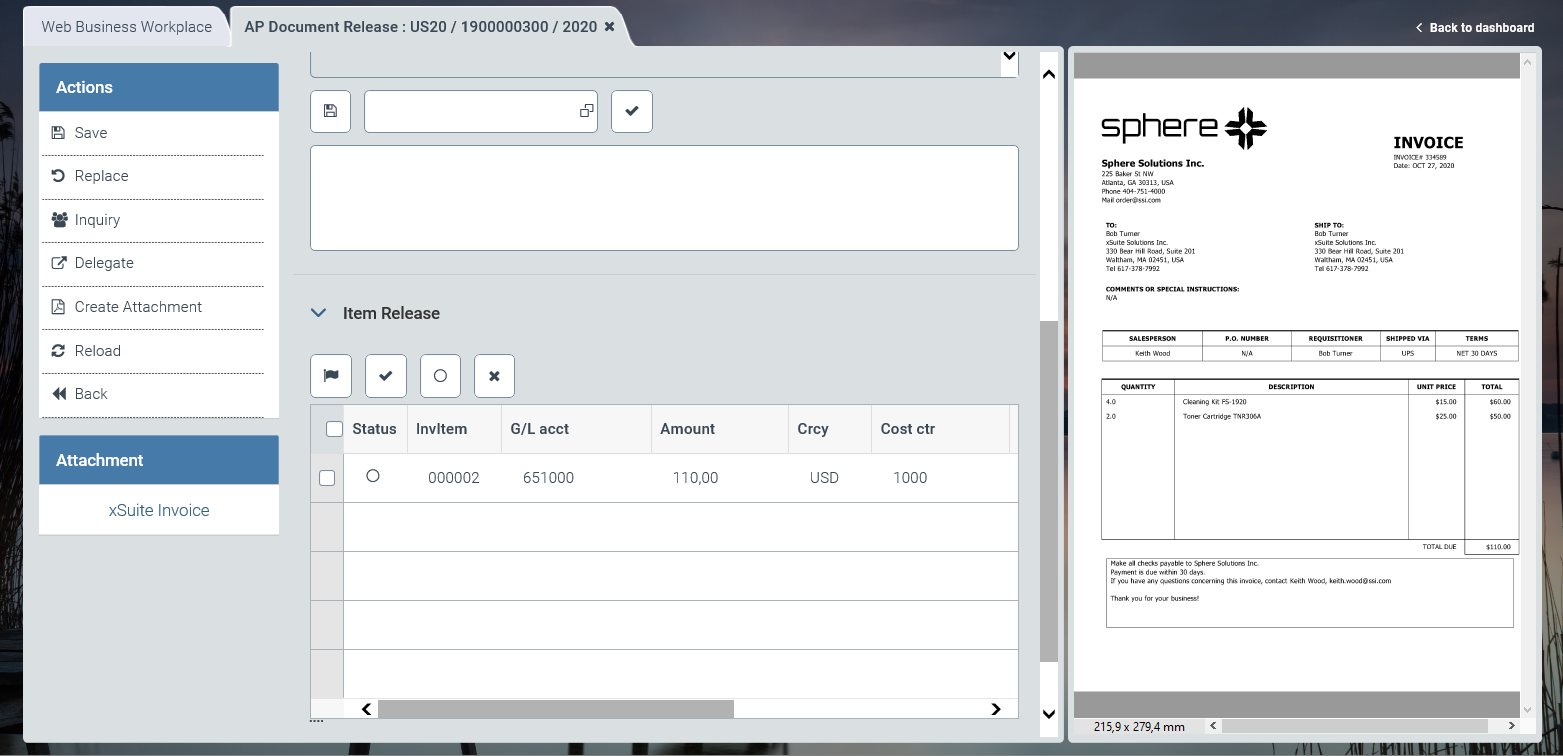Click the X reject icon above item table
This screenshot has height=756, width=1563.
click(x=494, y=376)
